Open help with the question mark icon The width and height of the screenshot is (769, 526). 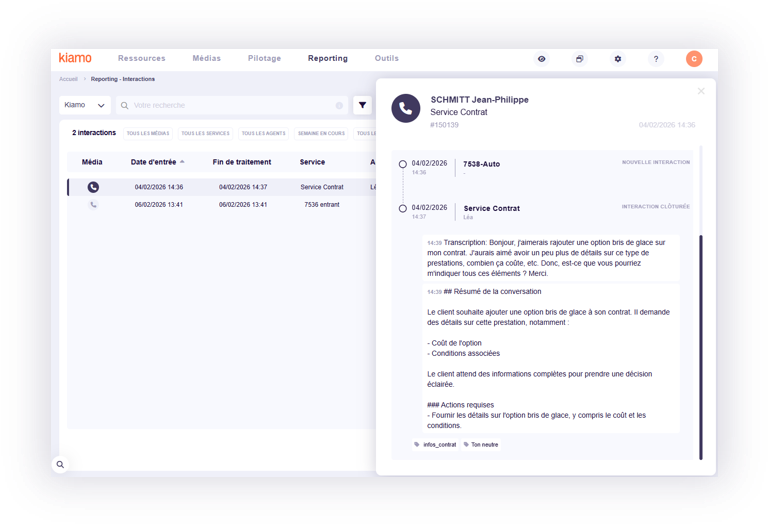click(656, 59)
